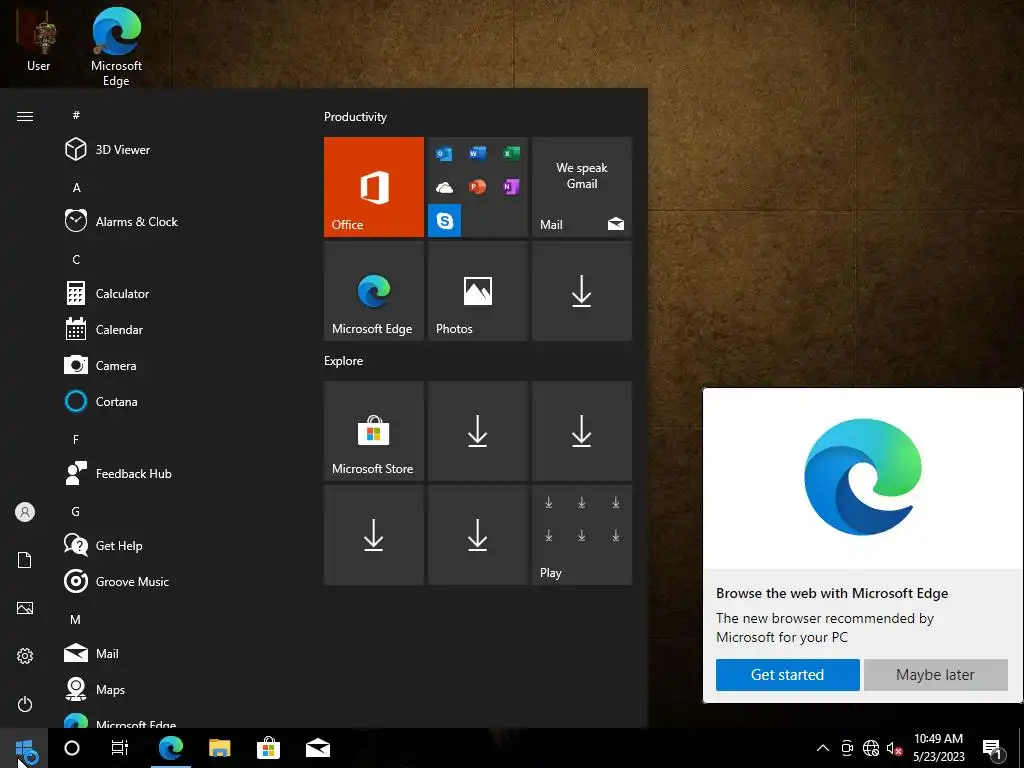Screen dimensions: 1024x768
Task: Open OneNote icon in Office group tile
Action: (x=511, y=187)
